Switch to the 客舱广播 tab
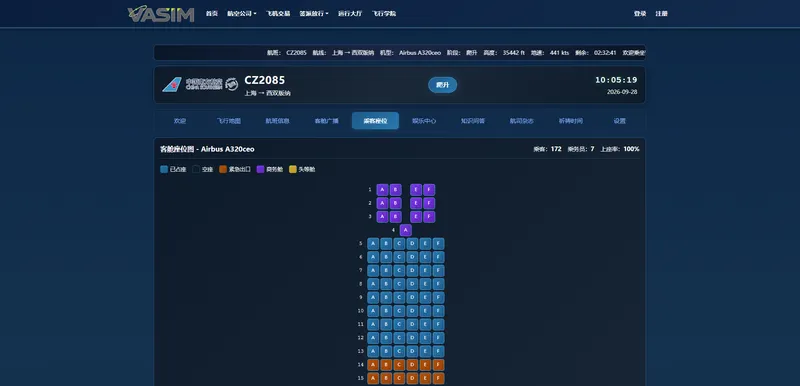The image size is (800, 386). tap(327, 121)
